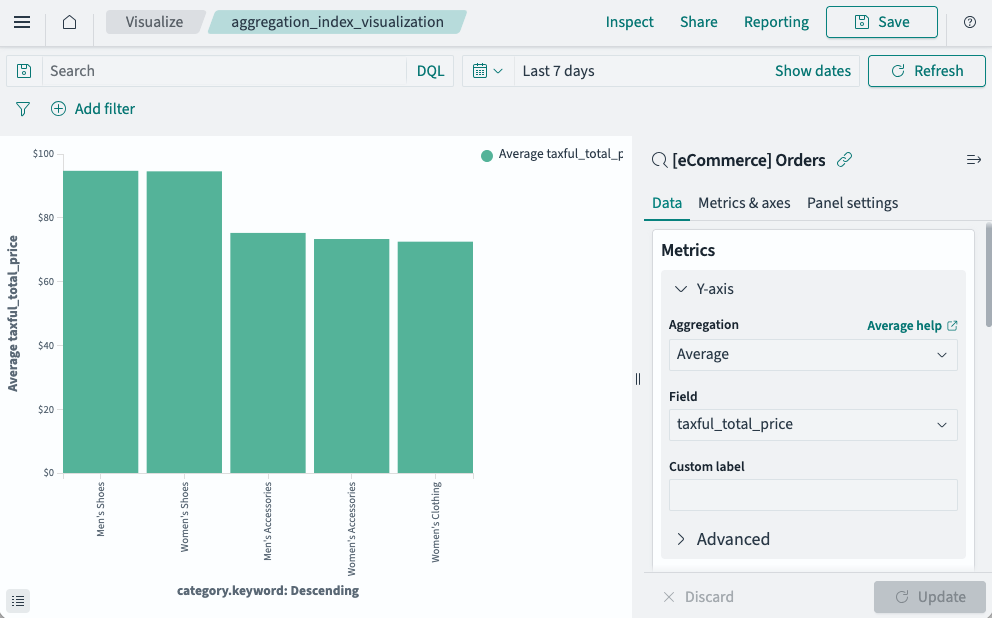Toggle the legend list icon
Image resolution: width=992 pixels, height=618 pixels.
coord(18,600)
